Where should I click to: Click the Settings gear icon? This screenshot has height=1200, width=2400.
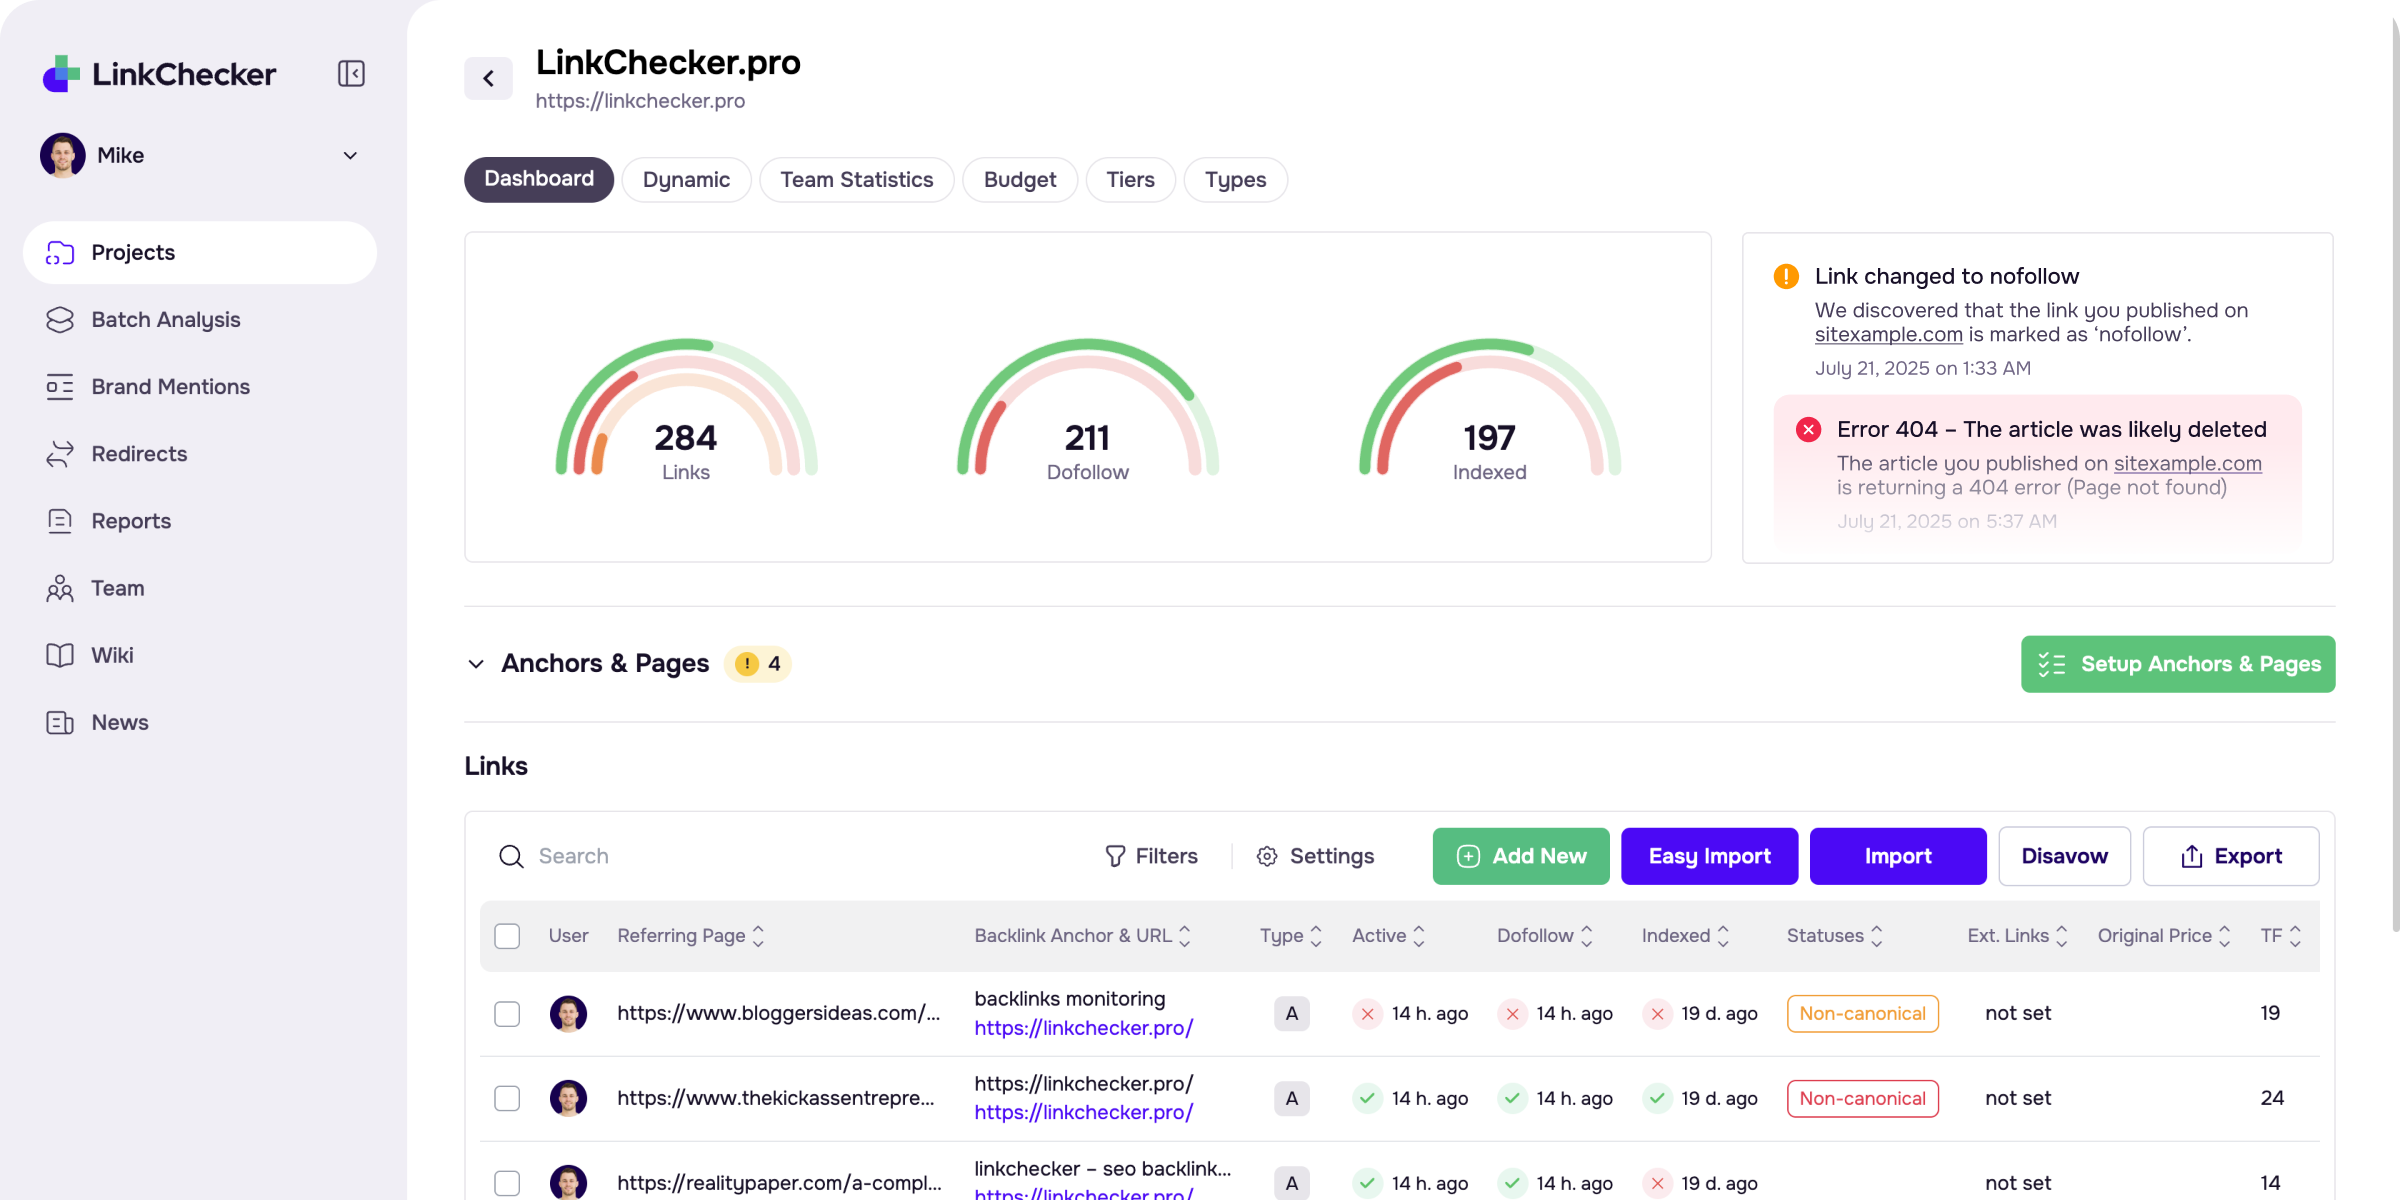(x=1267, y=857)
